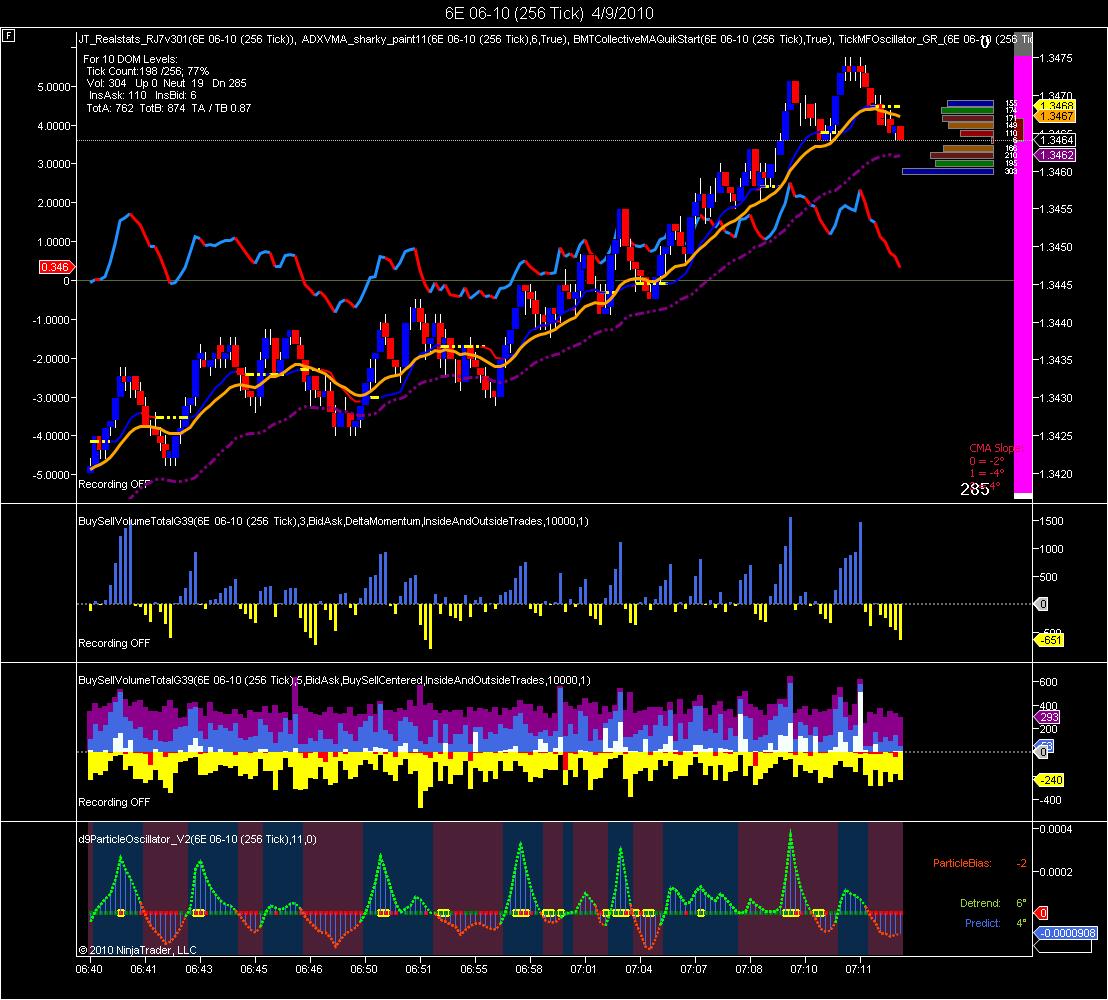Viewport: 1108px width, 1000px height.
Task: Click the magenta vertical bar beside price axis
Action: tap(1022, 274)
